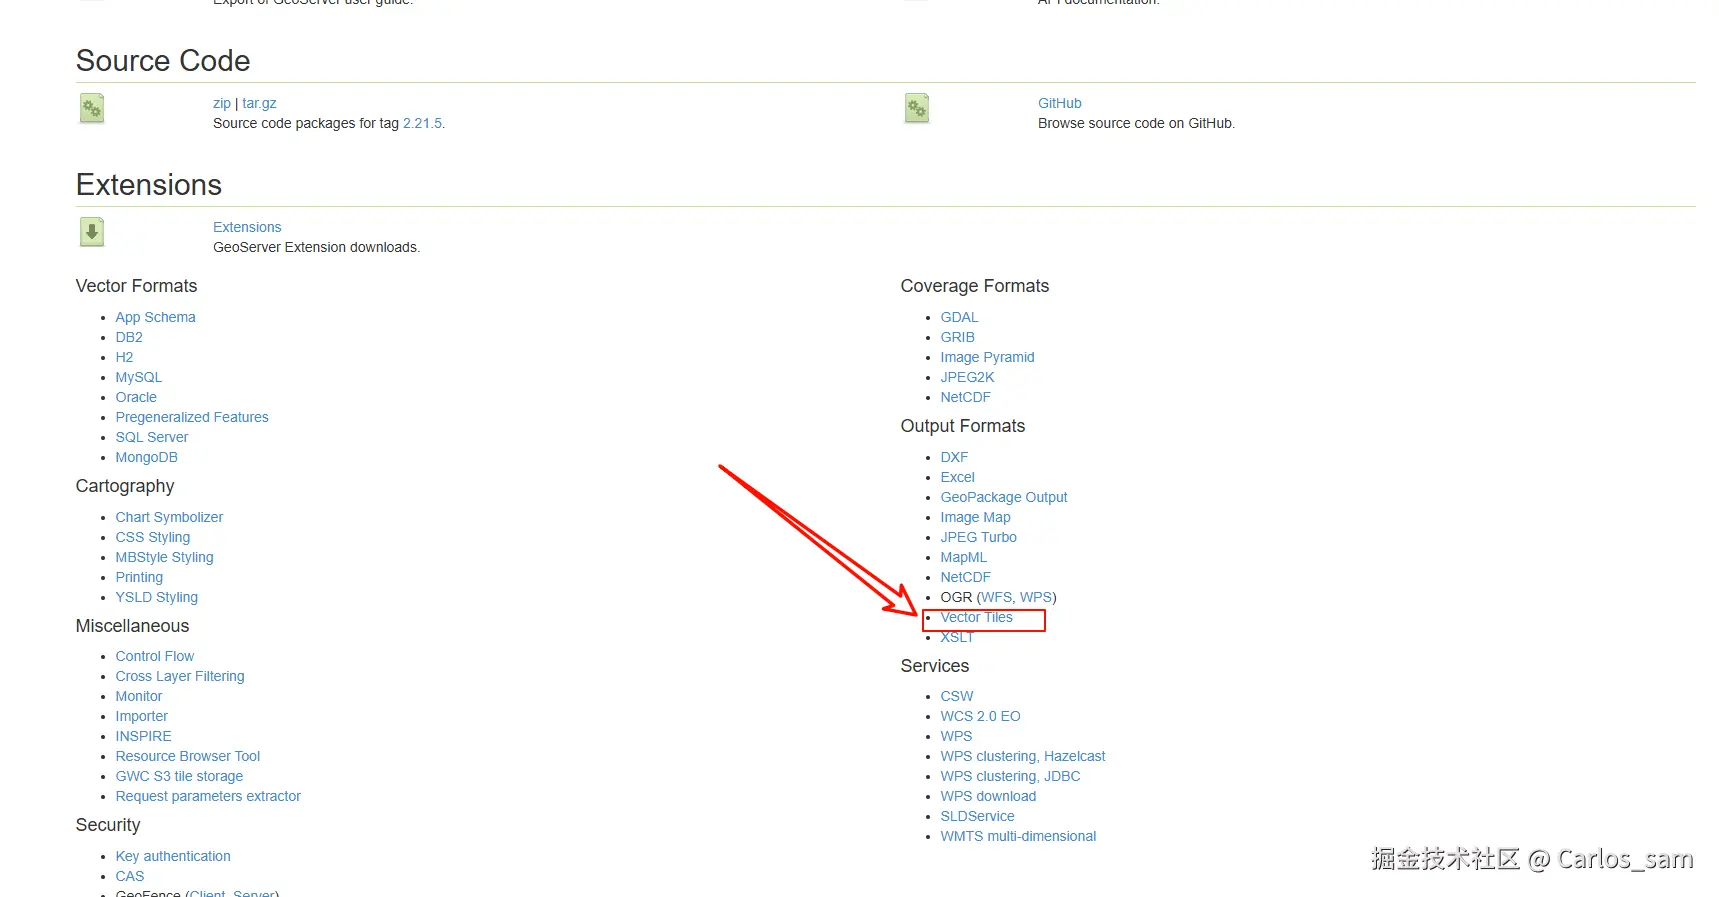Click the WPS link beside OGR
Image resolution: width=1719 pixels, height=897 pixels.
(x=1035, y=597)
